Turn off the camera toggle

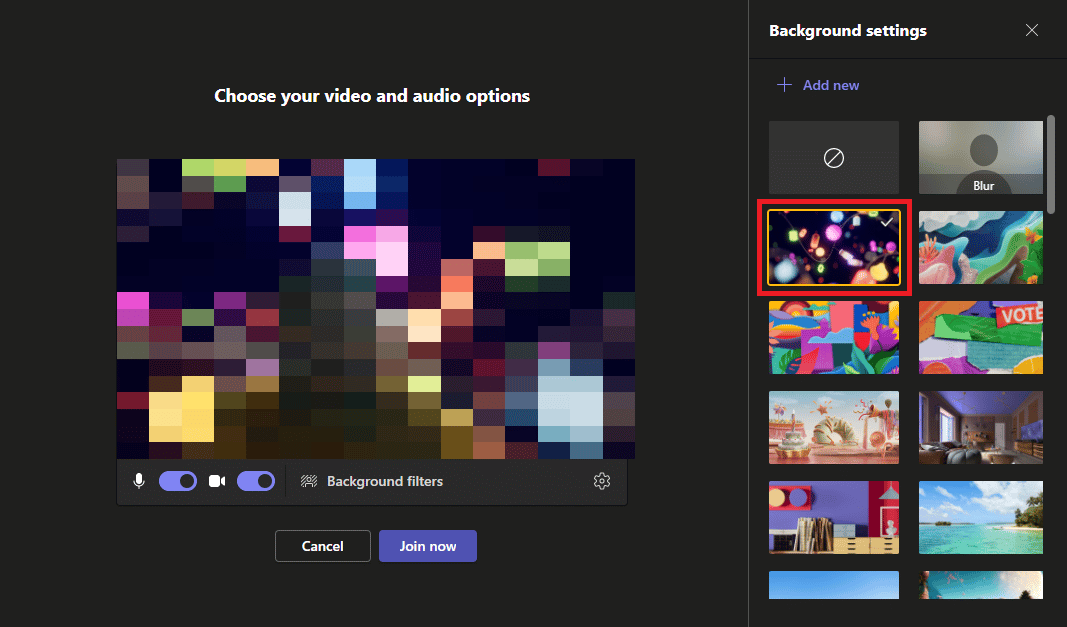(x=256, y=481)
